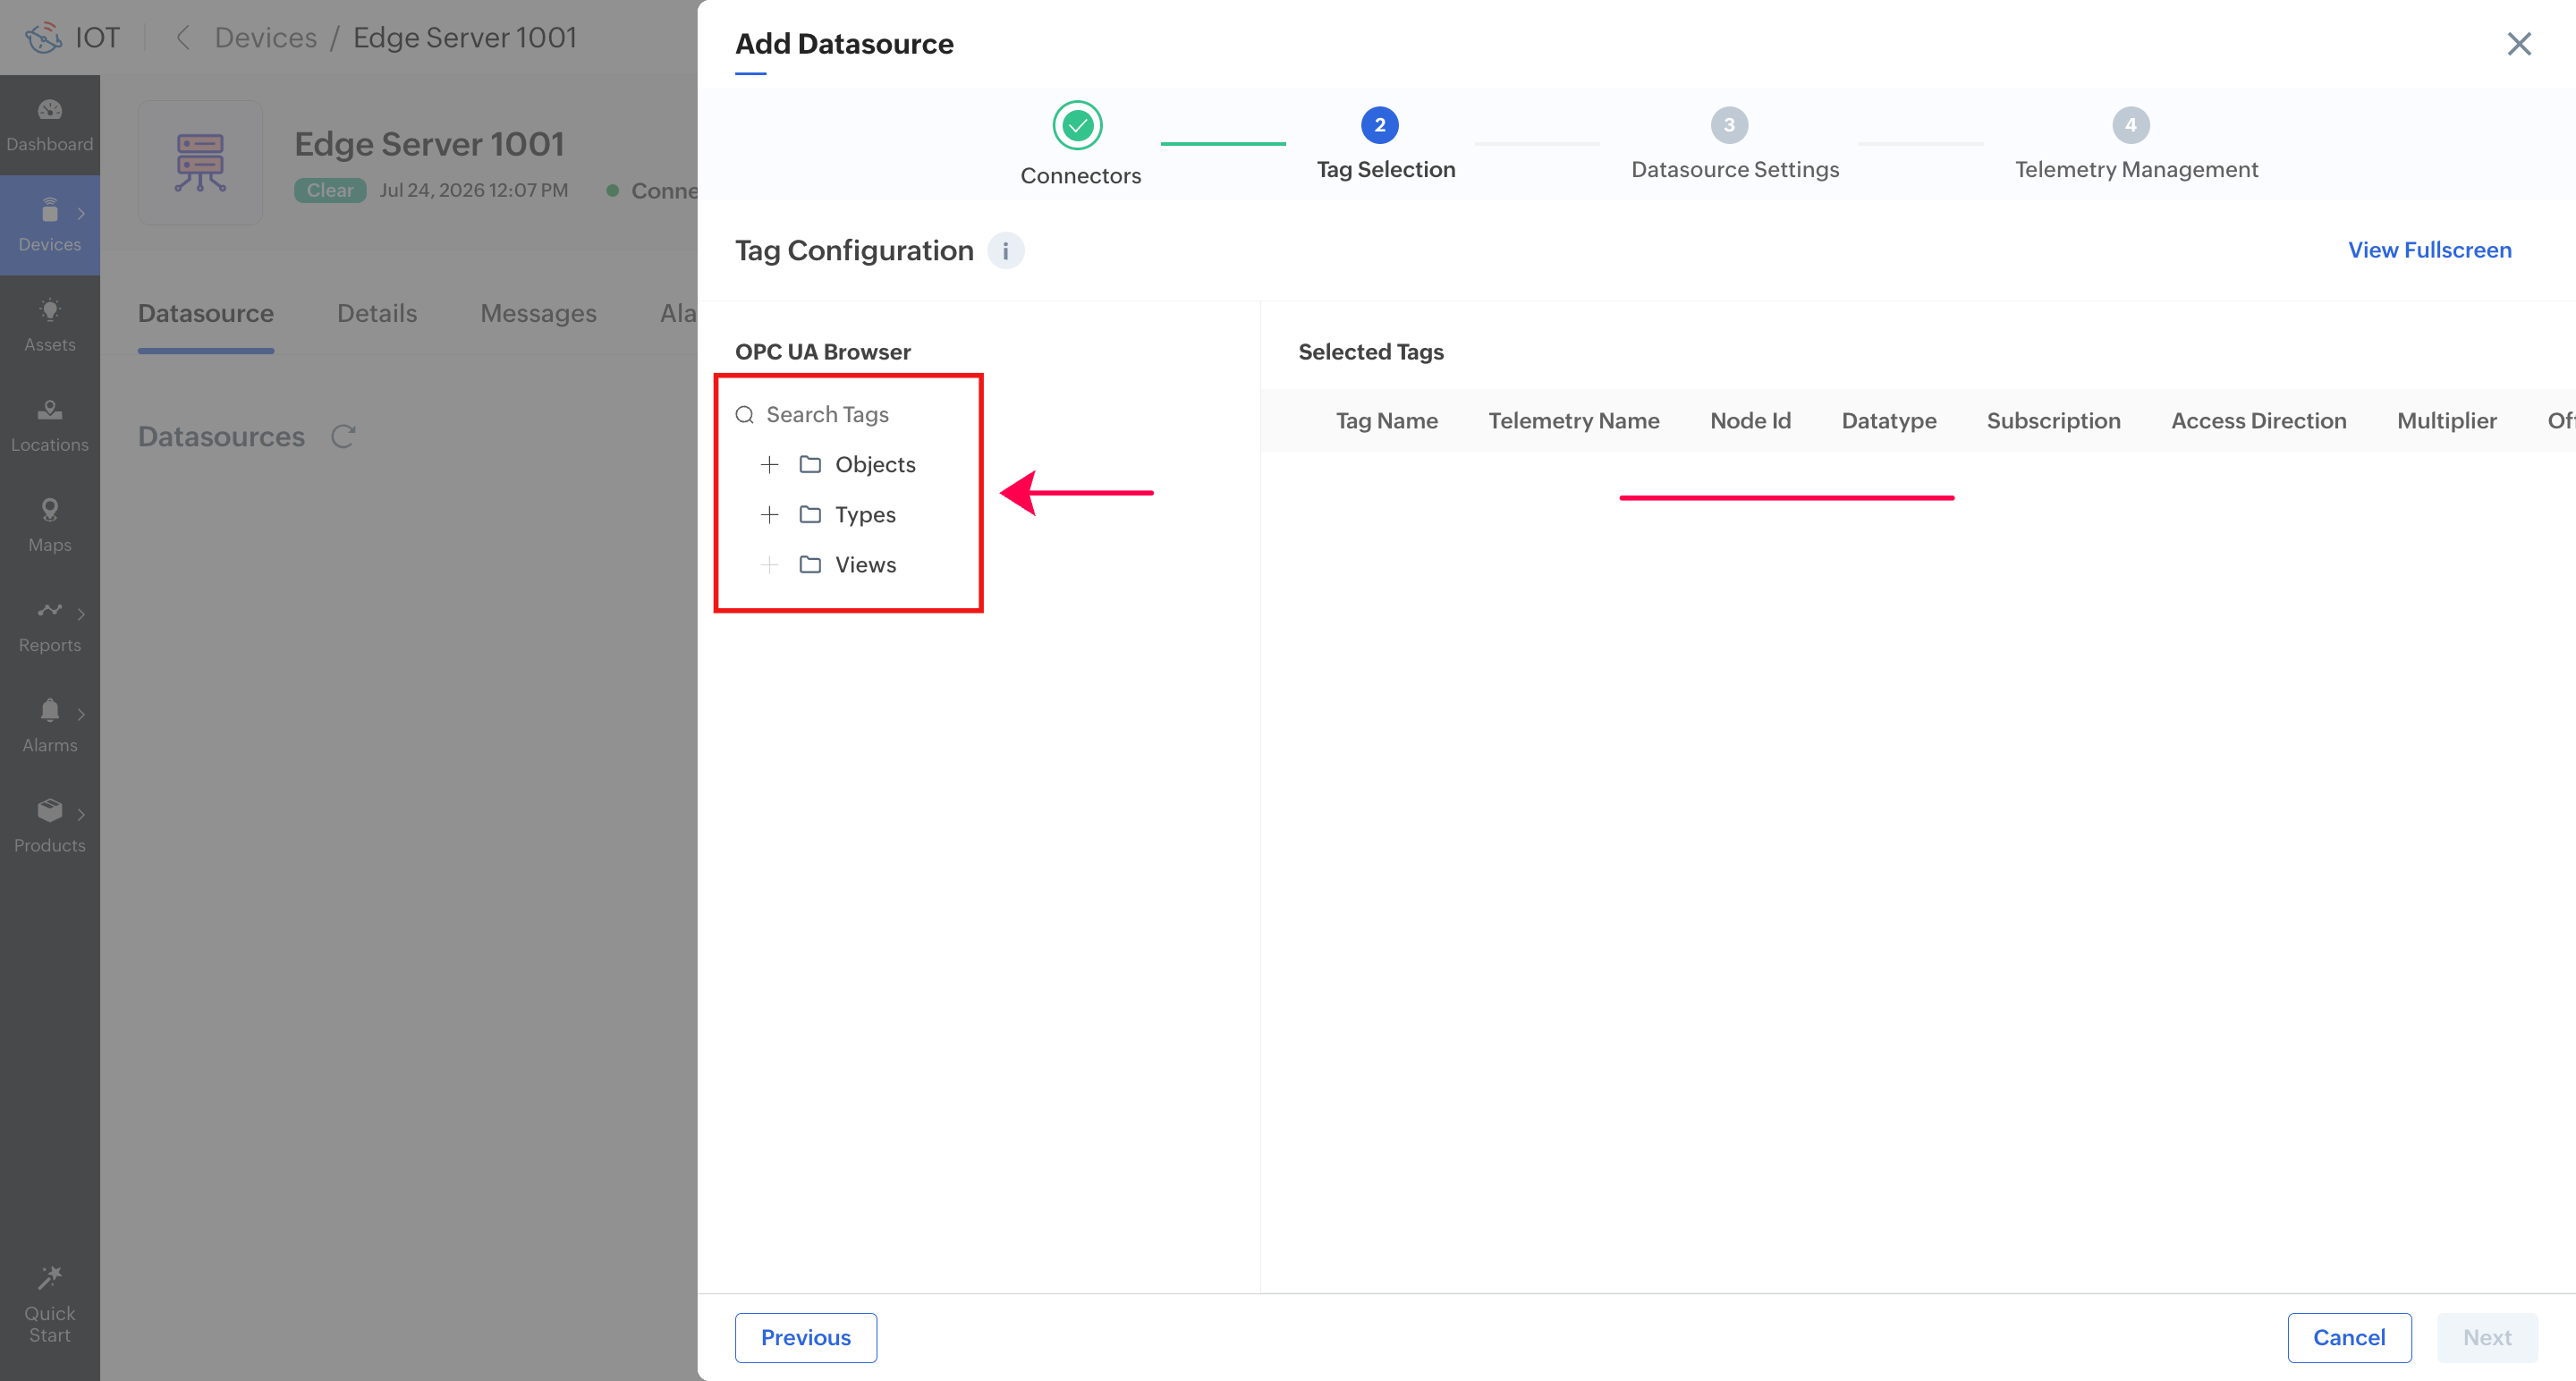Click the Edge Server 1001 breadcrumb text
Viewport: 2576px width, 1381px height.
click(x=465, y=38)
